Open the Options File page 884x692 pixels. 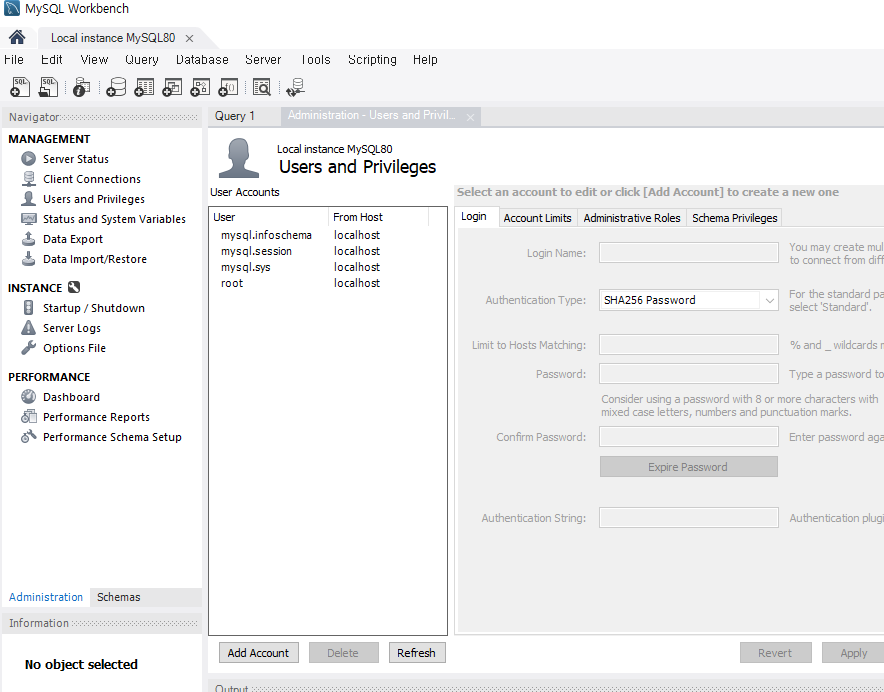coord(74,348)
